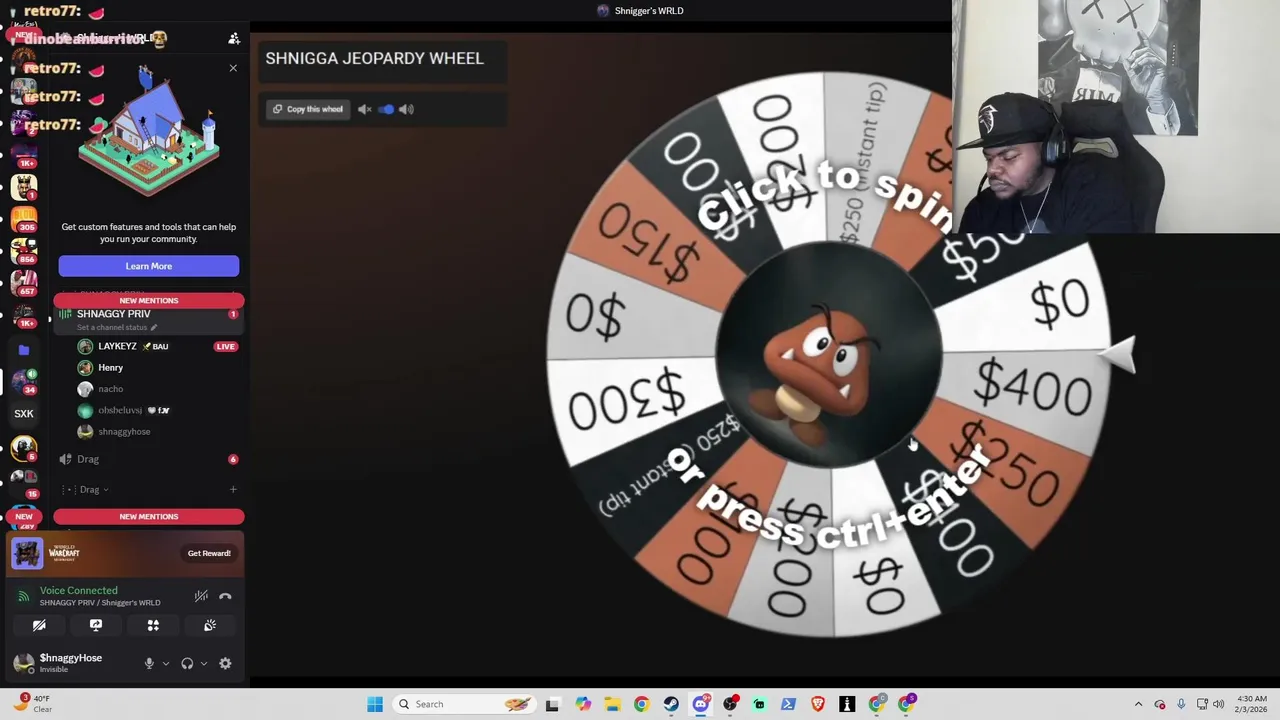The height and width of the screenshot is (720, 1280).
Task: Open the activities launcher button
Action: click(153, 625)
